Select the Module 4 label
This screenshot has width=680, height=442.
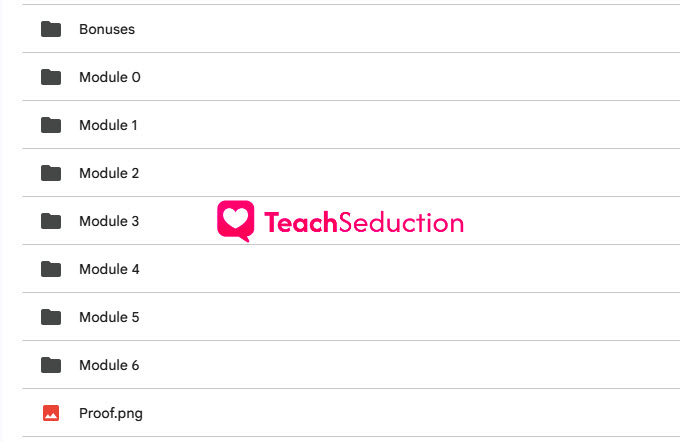109,269
